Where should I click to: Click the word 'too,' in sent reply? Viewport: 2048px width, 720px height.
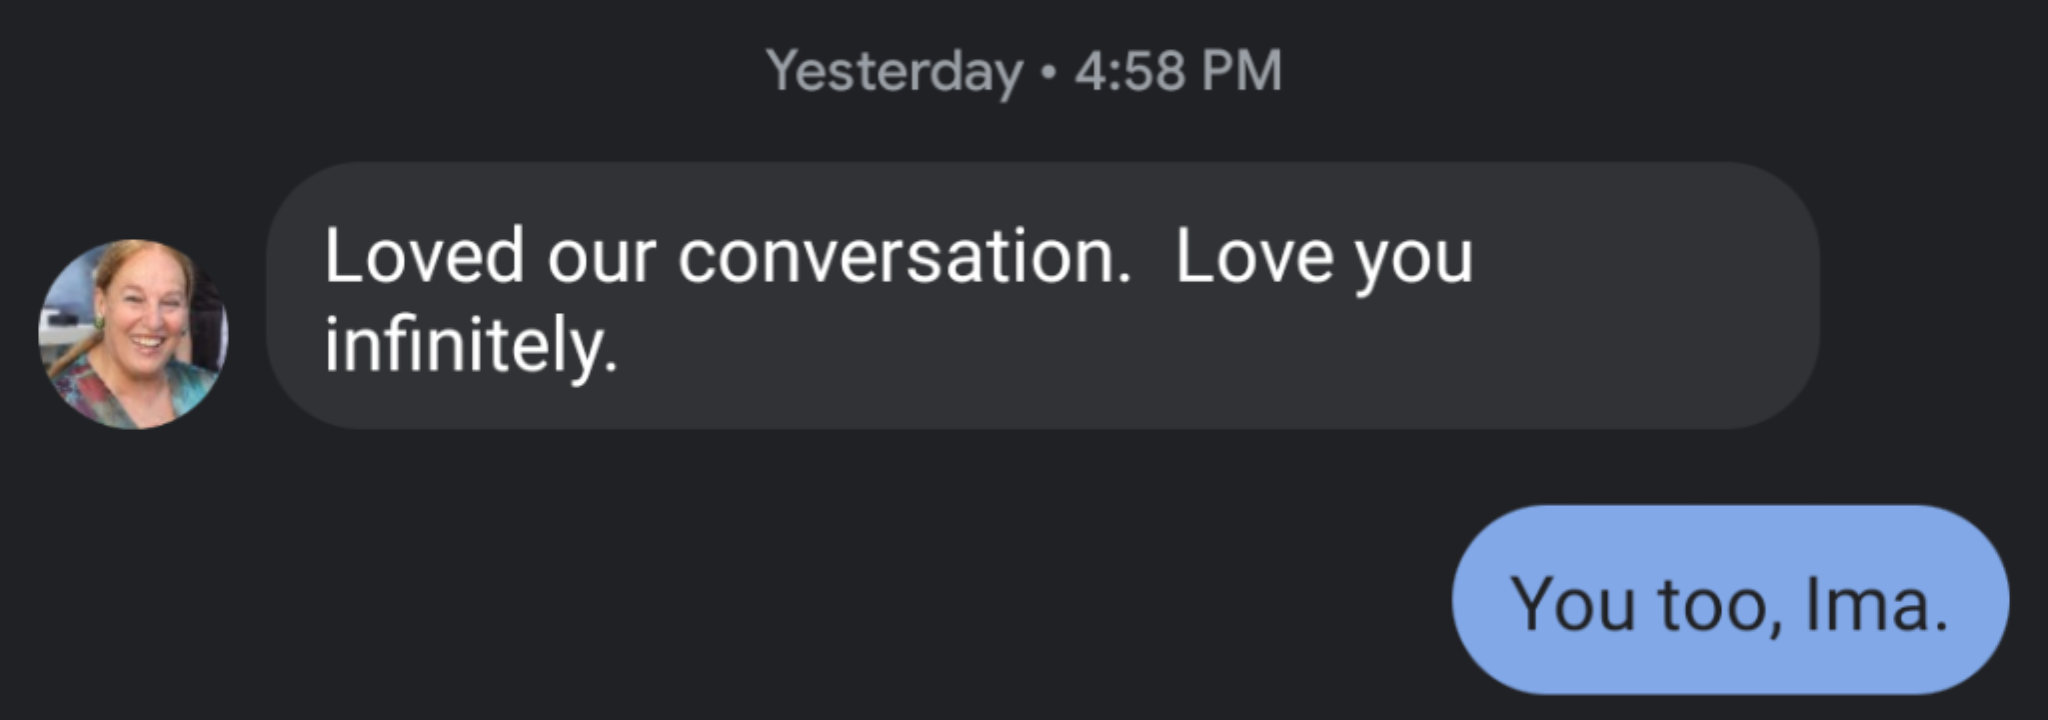(x=1720, y=606)
